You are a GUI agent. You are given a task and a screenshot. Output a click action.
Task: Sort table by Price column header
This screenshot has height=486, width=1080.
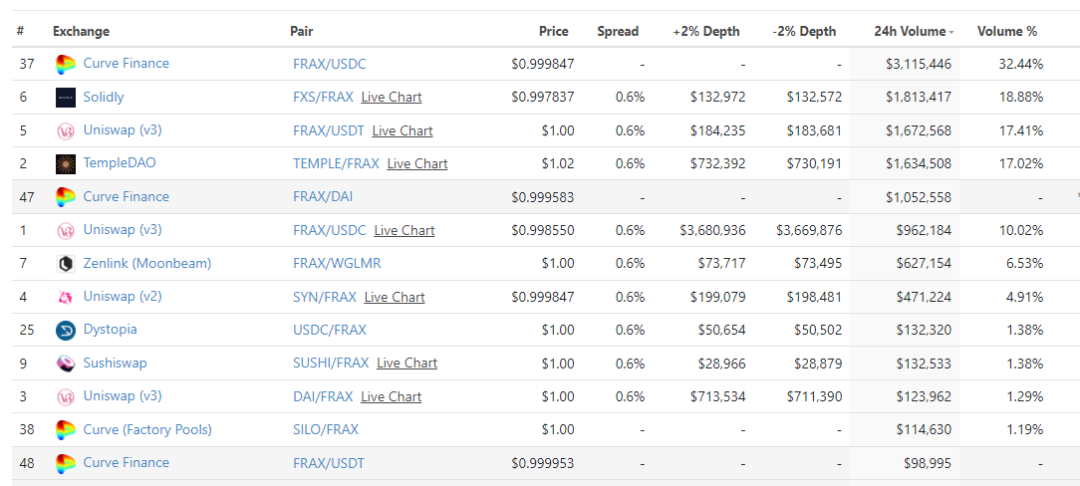554,32
